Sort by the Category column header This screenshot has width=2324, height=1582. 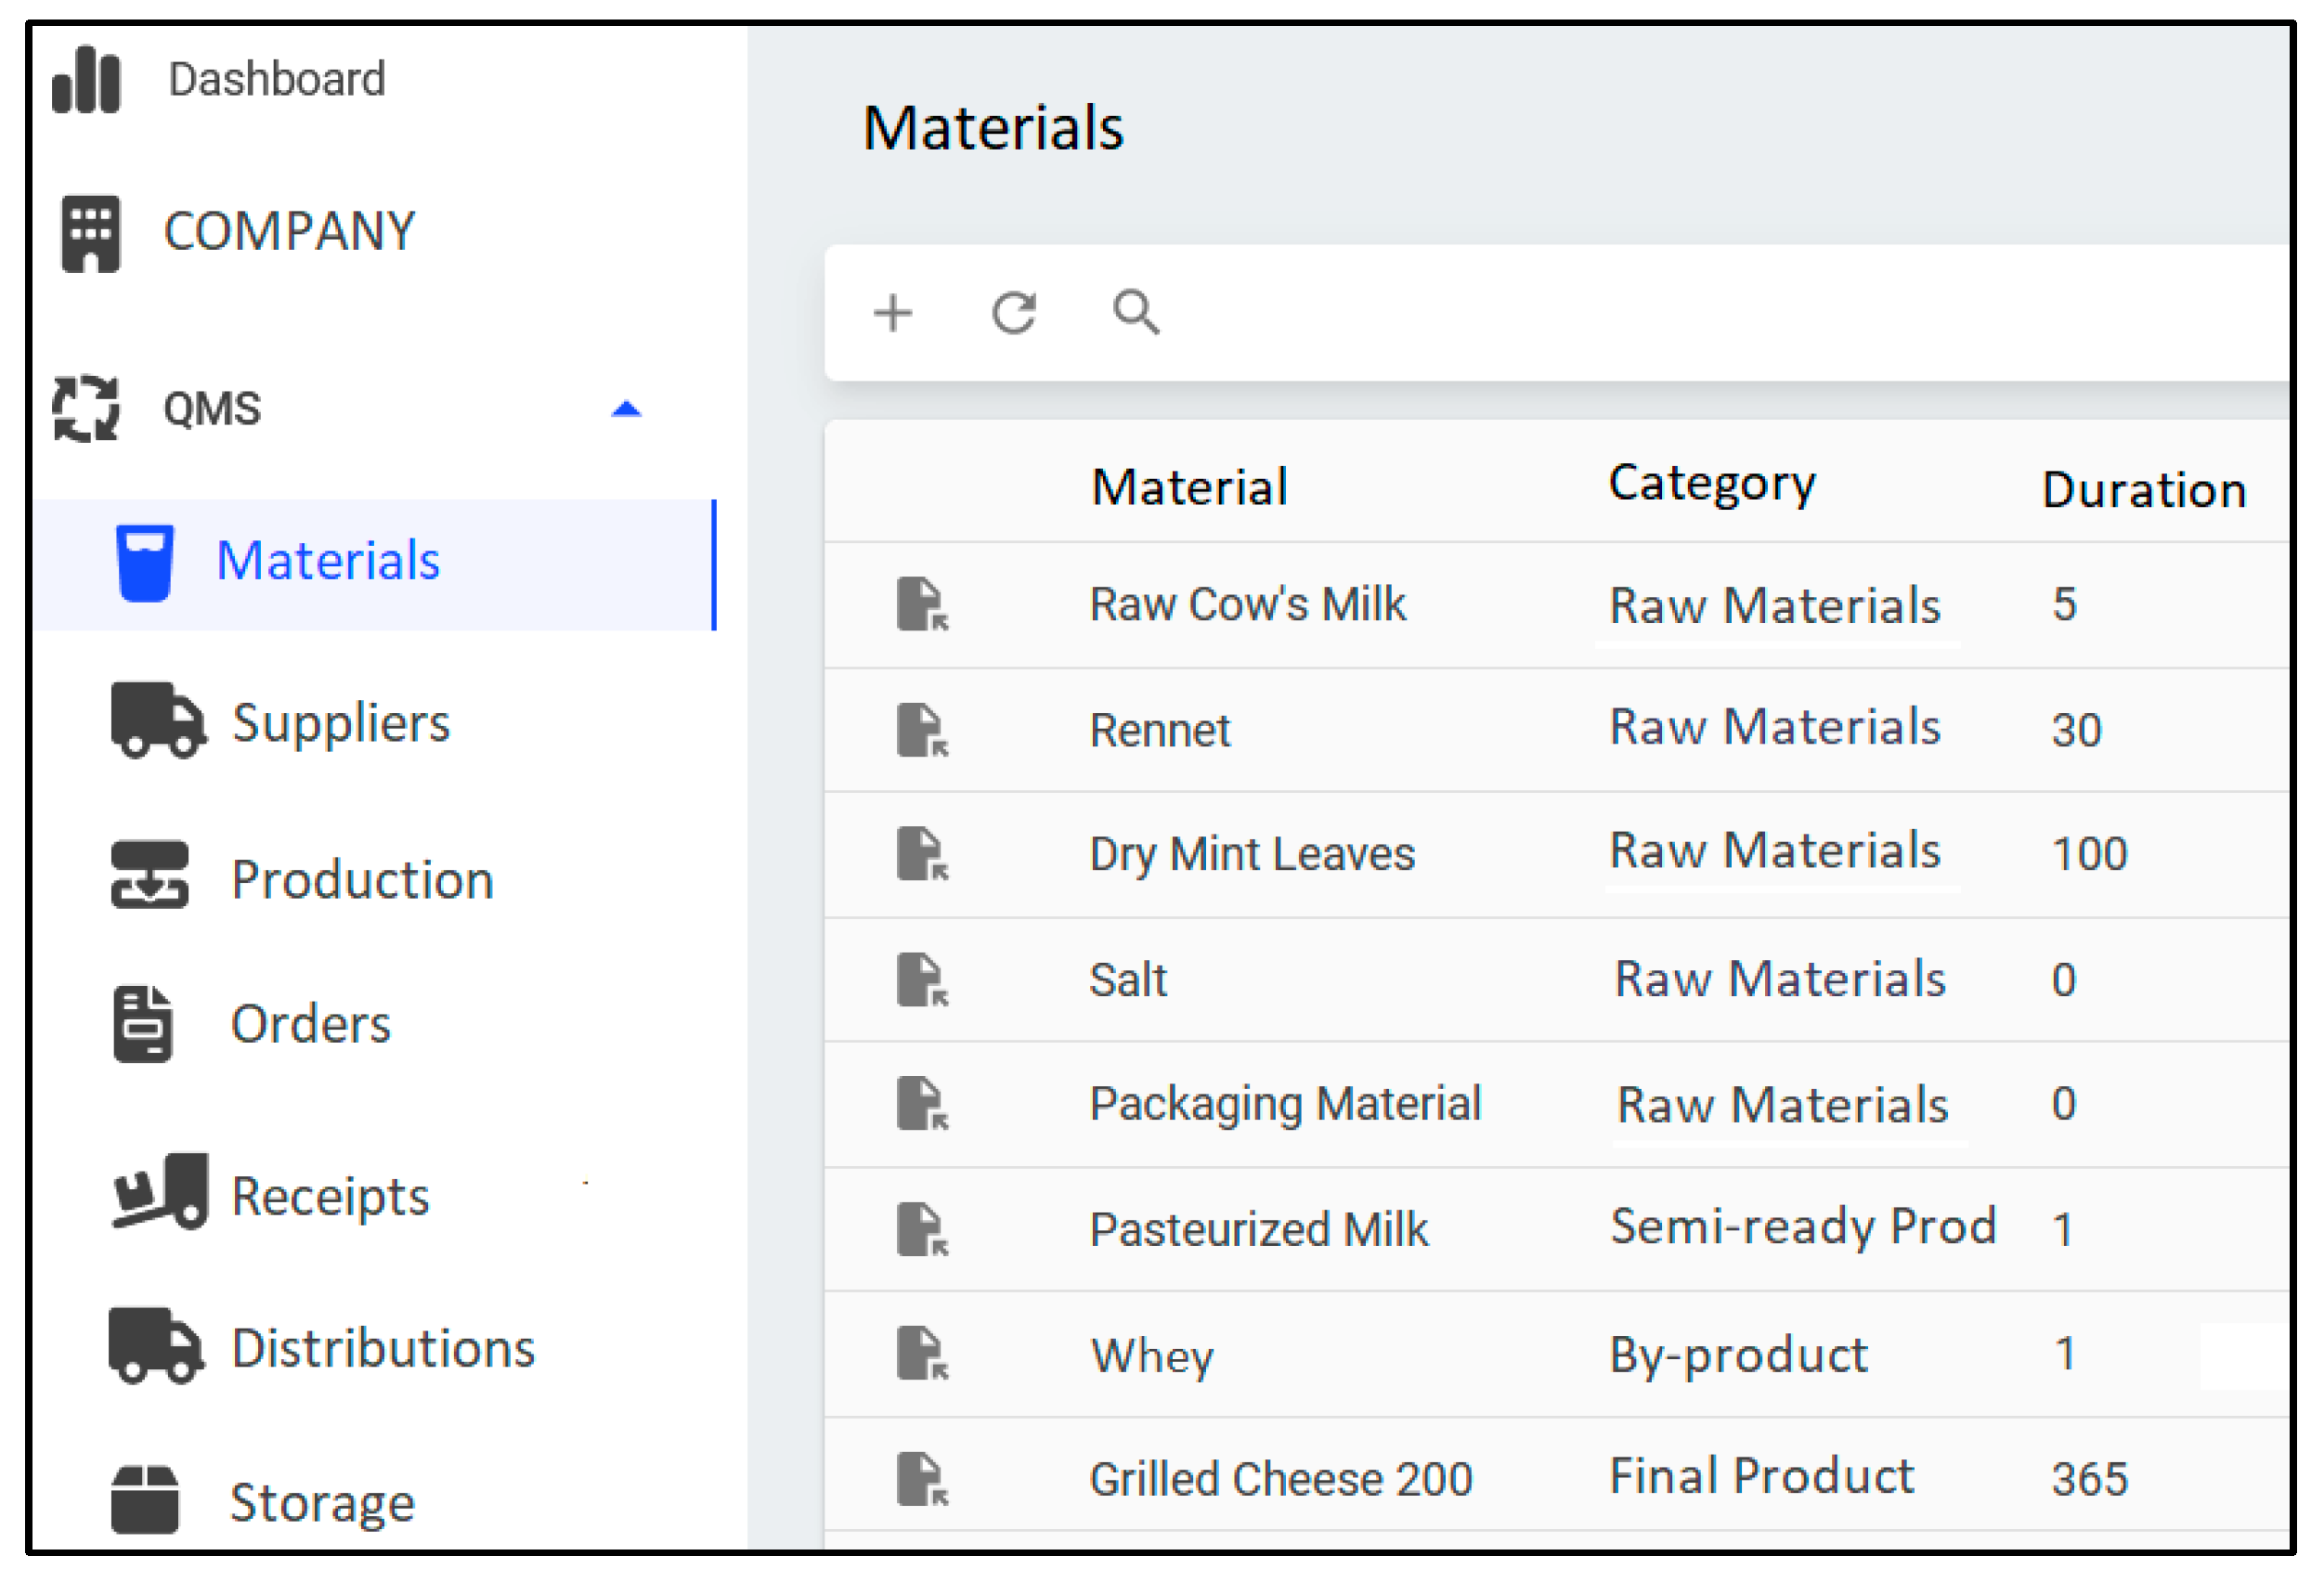coord(1711,485)
